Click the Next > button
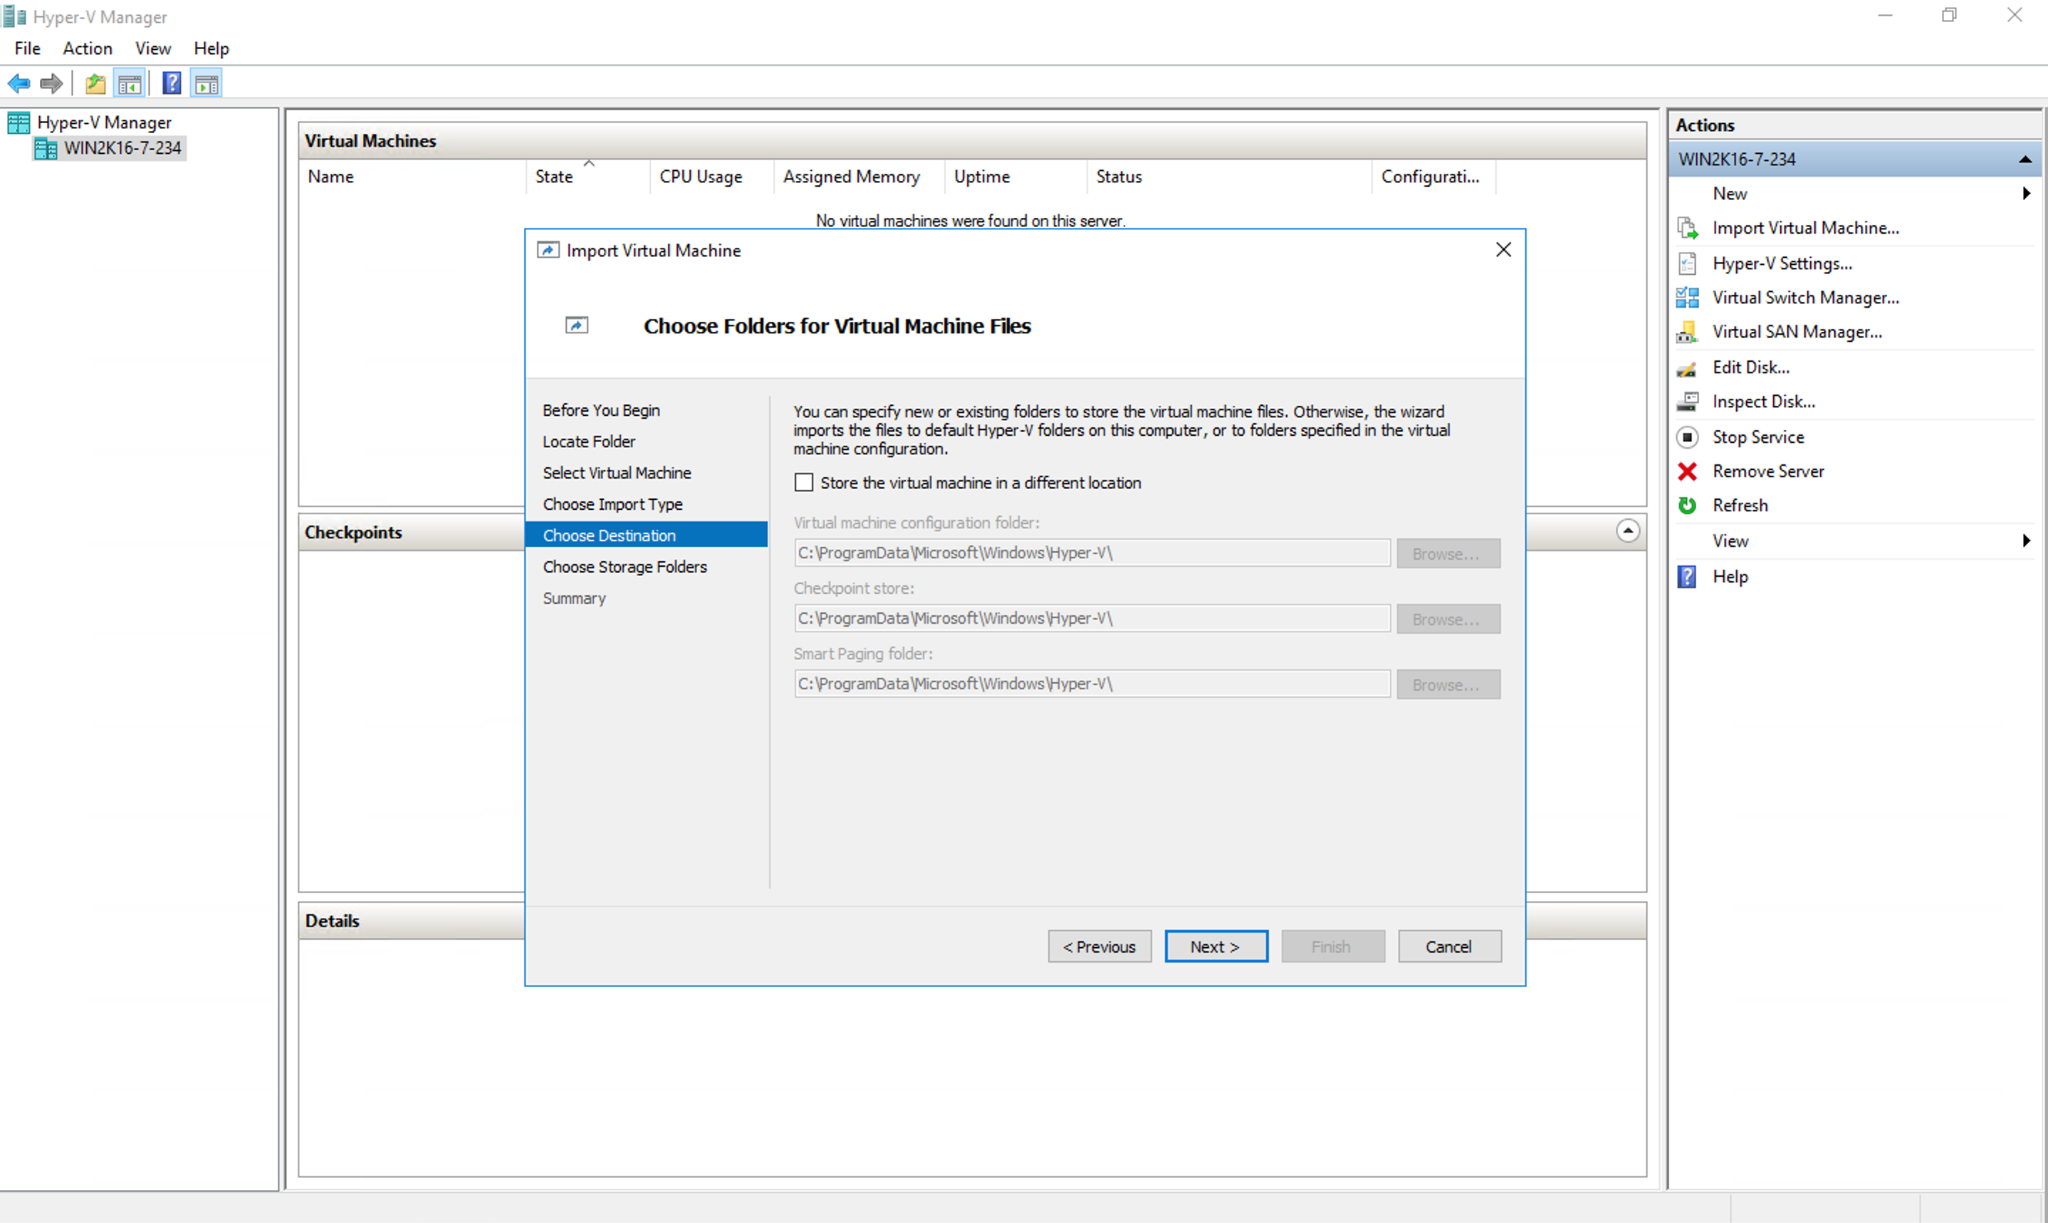This screenshot has width=2048, height=1223. [1216, 946]
